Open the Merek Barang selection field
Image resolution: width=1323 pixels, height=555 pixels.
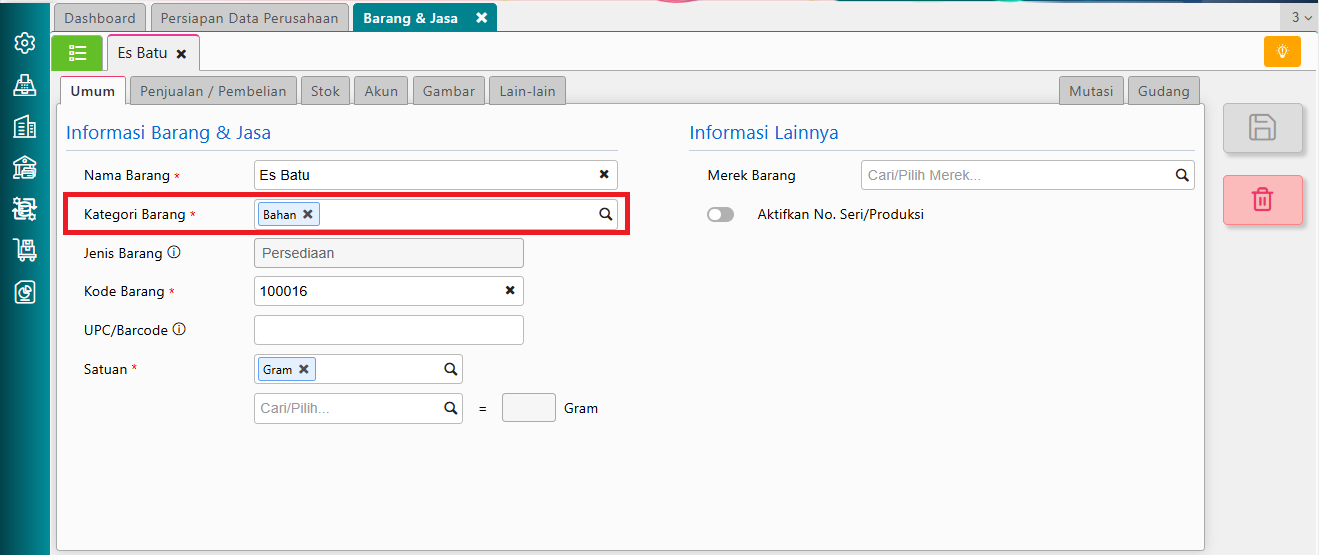point(1028,175)
